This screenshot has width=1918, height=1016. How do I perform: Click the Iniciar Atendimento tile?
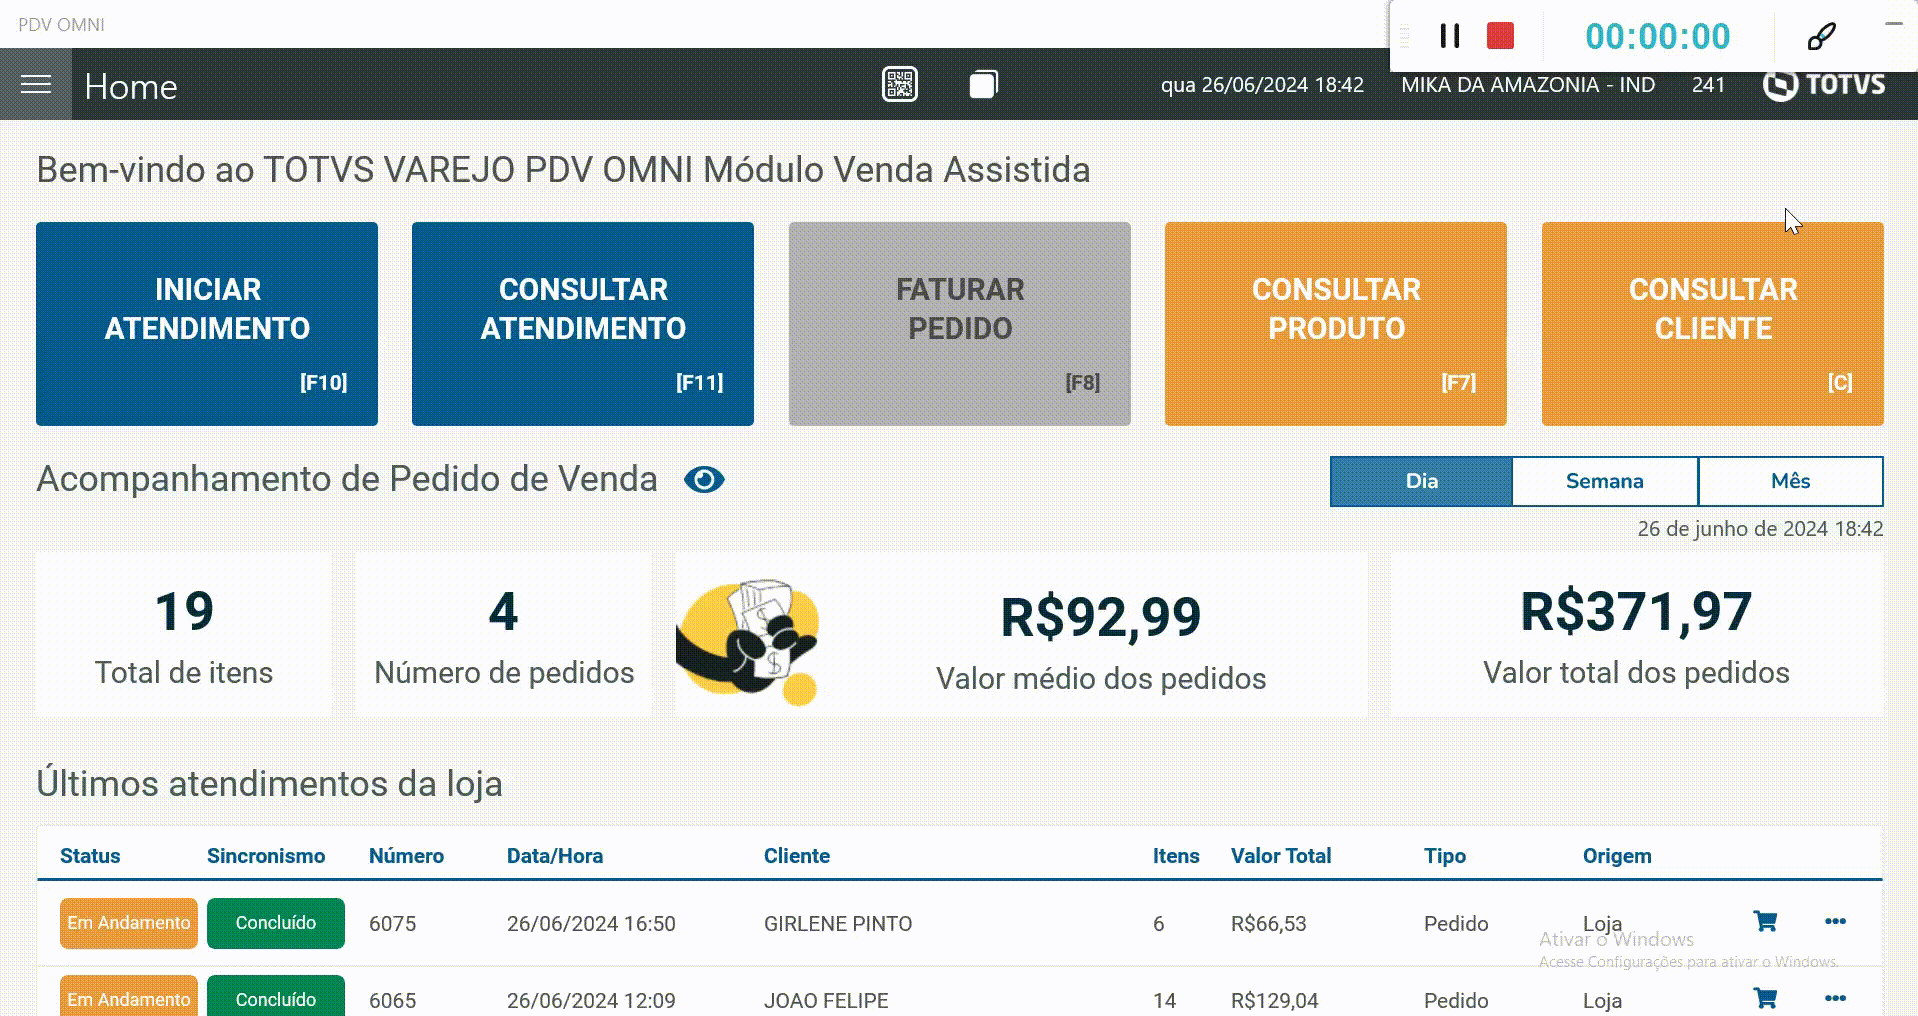click(x=207, y=323)
